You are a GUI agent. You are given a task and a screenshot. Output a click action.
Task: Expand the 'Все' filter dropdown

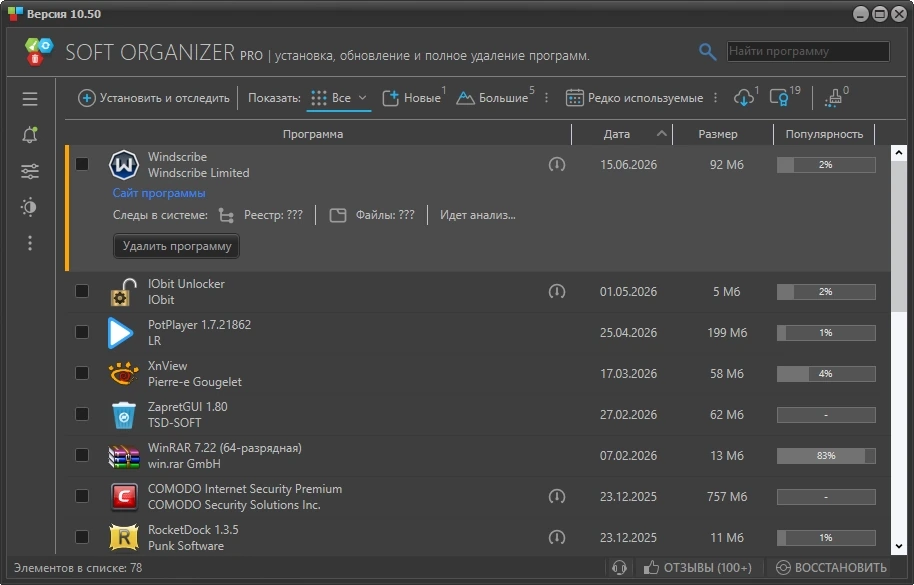pos(363,98)
